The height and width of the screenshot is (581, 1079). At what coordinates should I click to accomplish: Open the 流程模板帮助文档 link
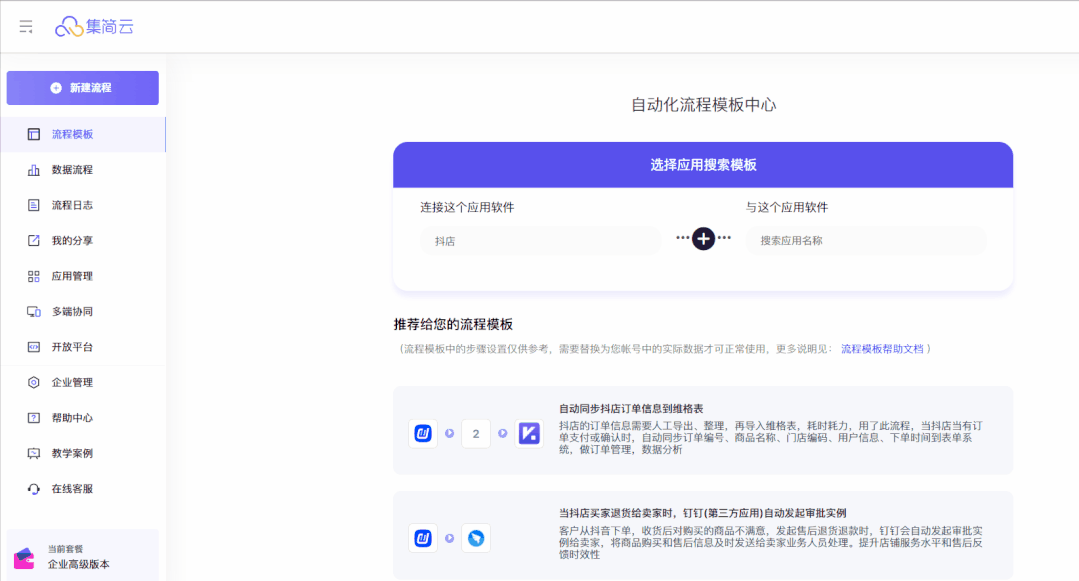[x=881, y=349]
